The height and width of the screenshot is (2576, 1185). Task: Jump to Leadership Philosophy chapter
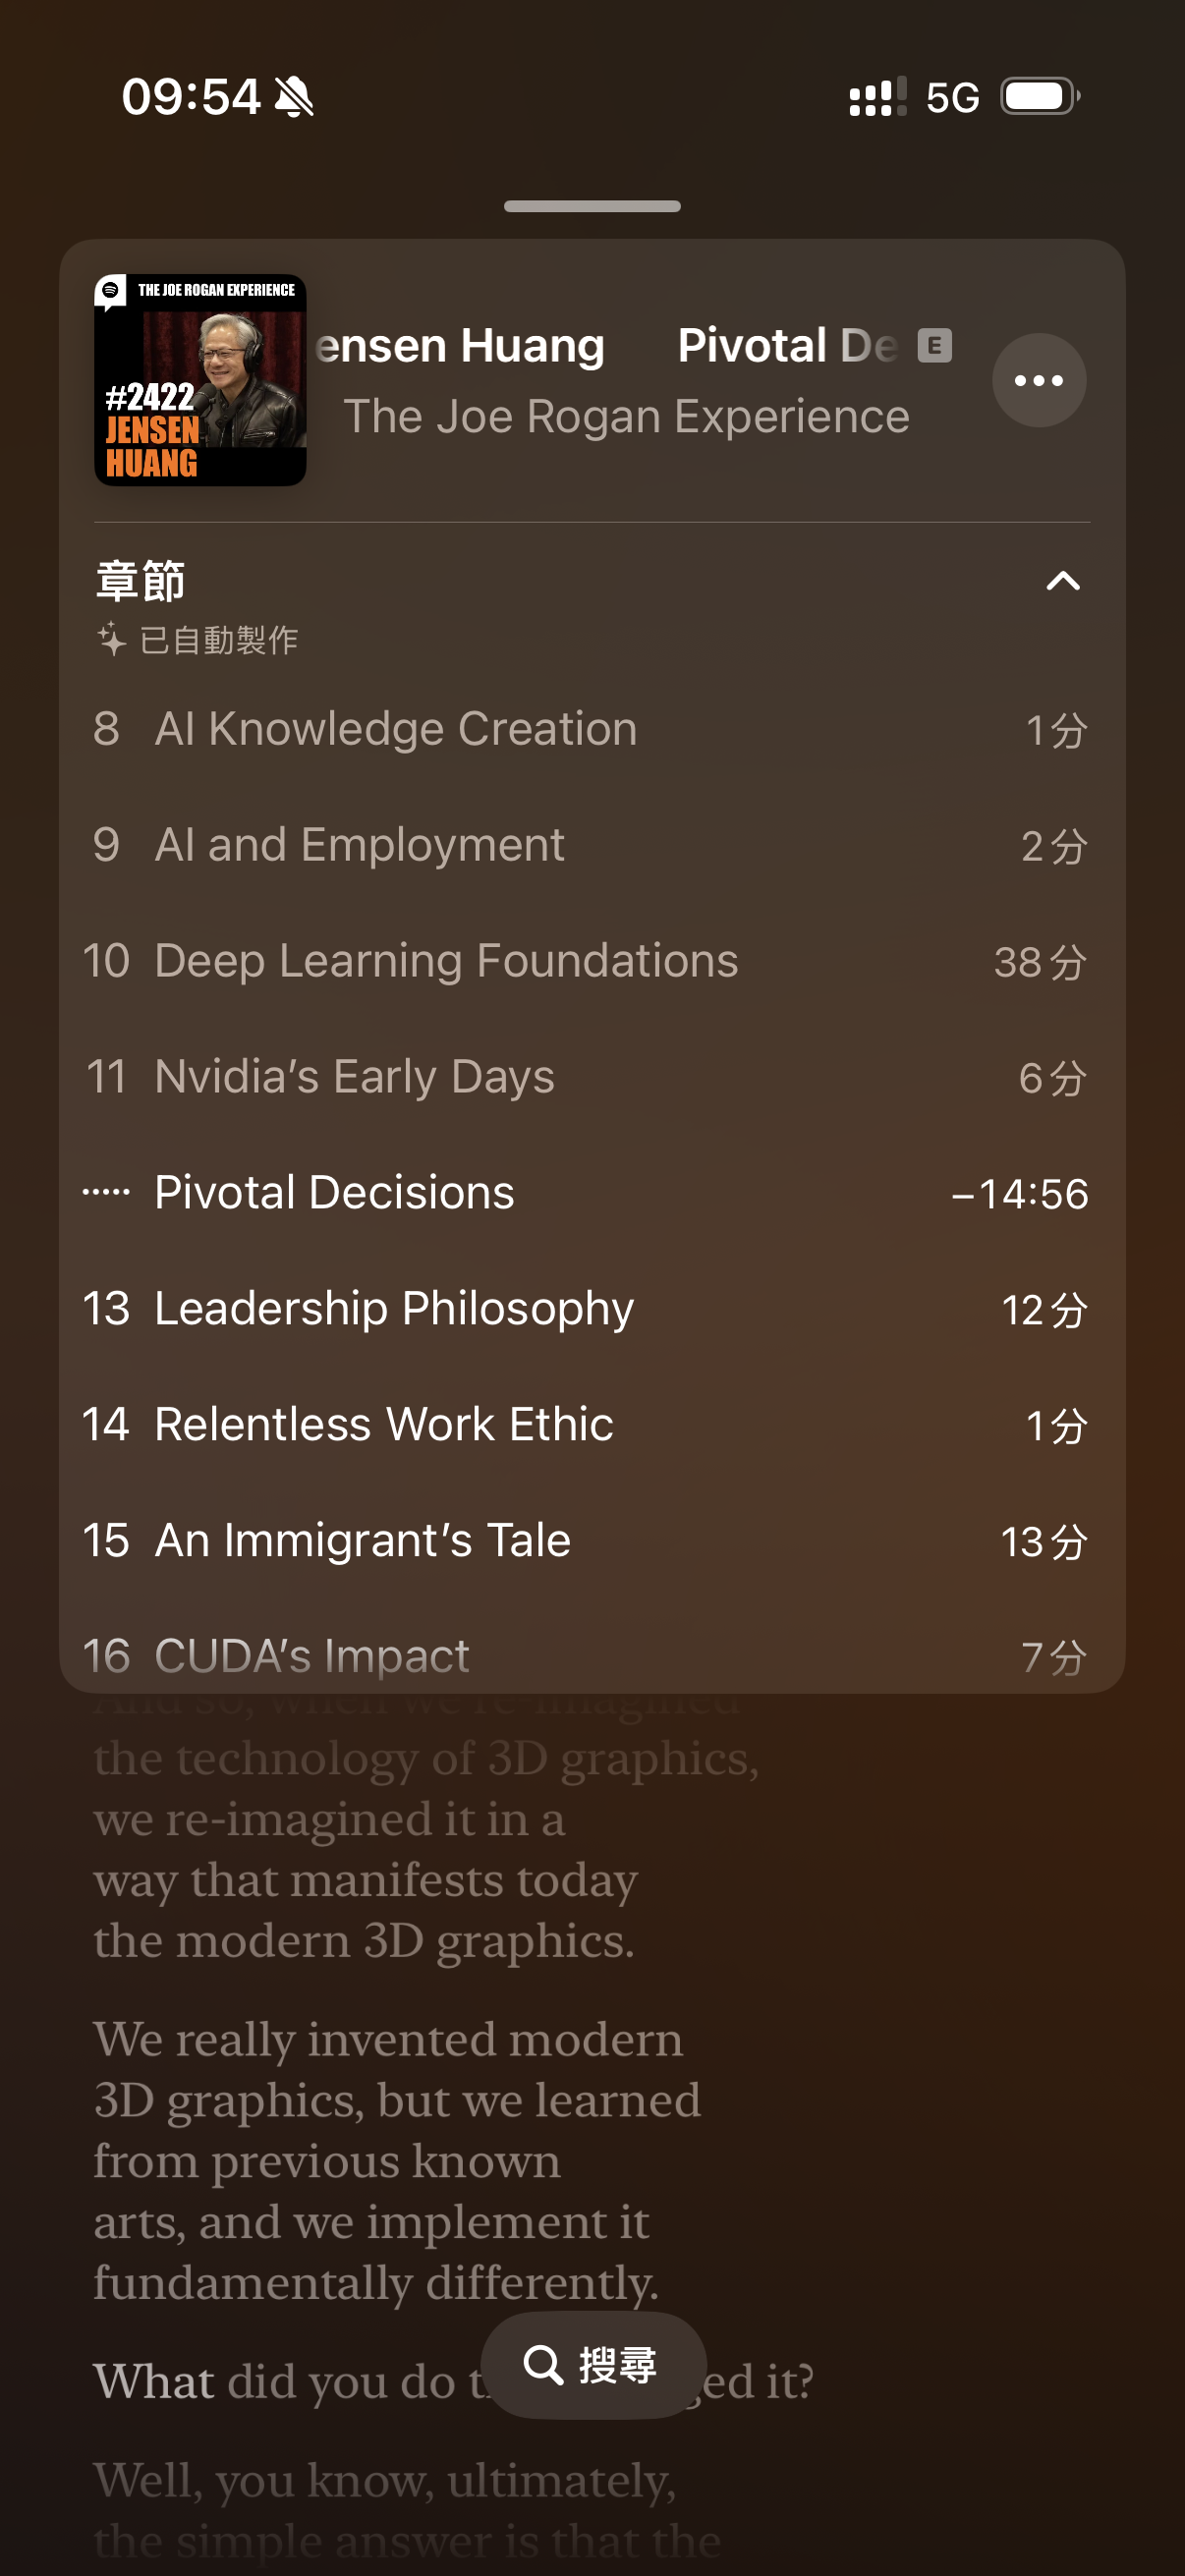(394, 1309)
